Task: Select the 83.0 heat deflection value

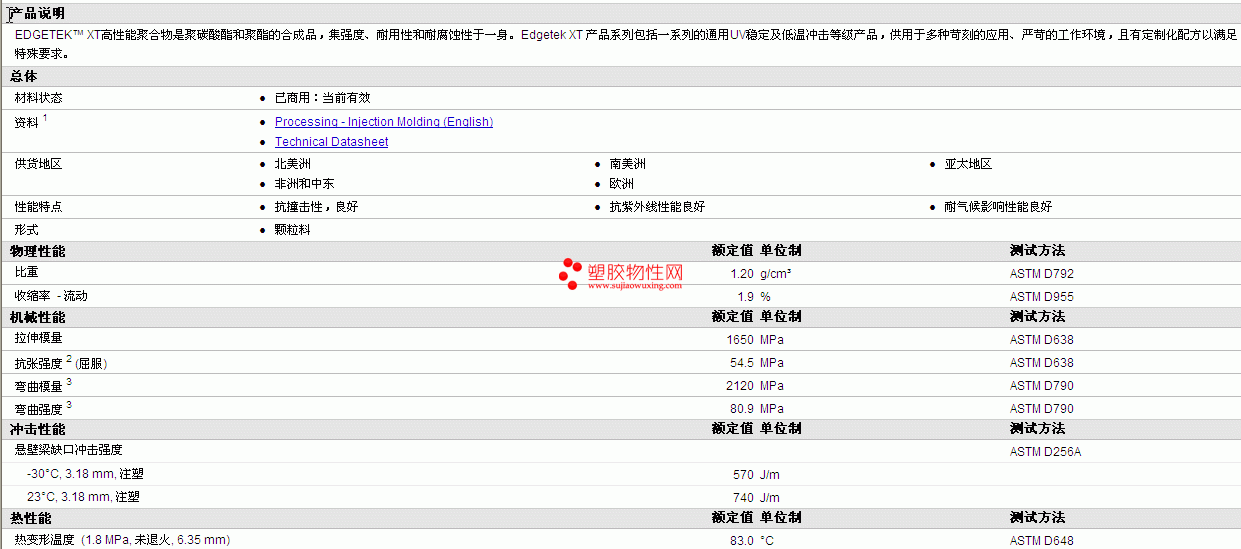Action: pyautogui.click(x=742, y=541)
